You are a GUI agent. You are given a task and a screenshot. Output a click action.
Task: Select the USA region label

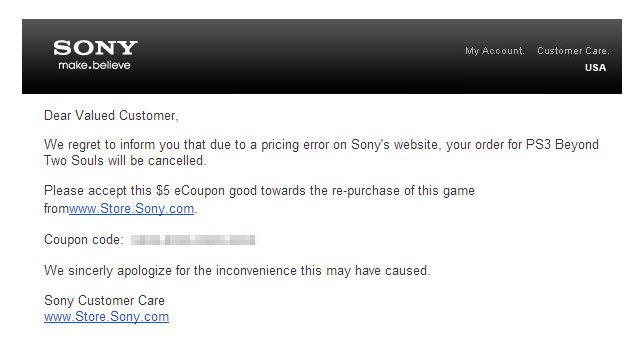point(596,68)
